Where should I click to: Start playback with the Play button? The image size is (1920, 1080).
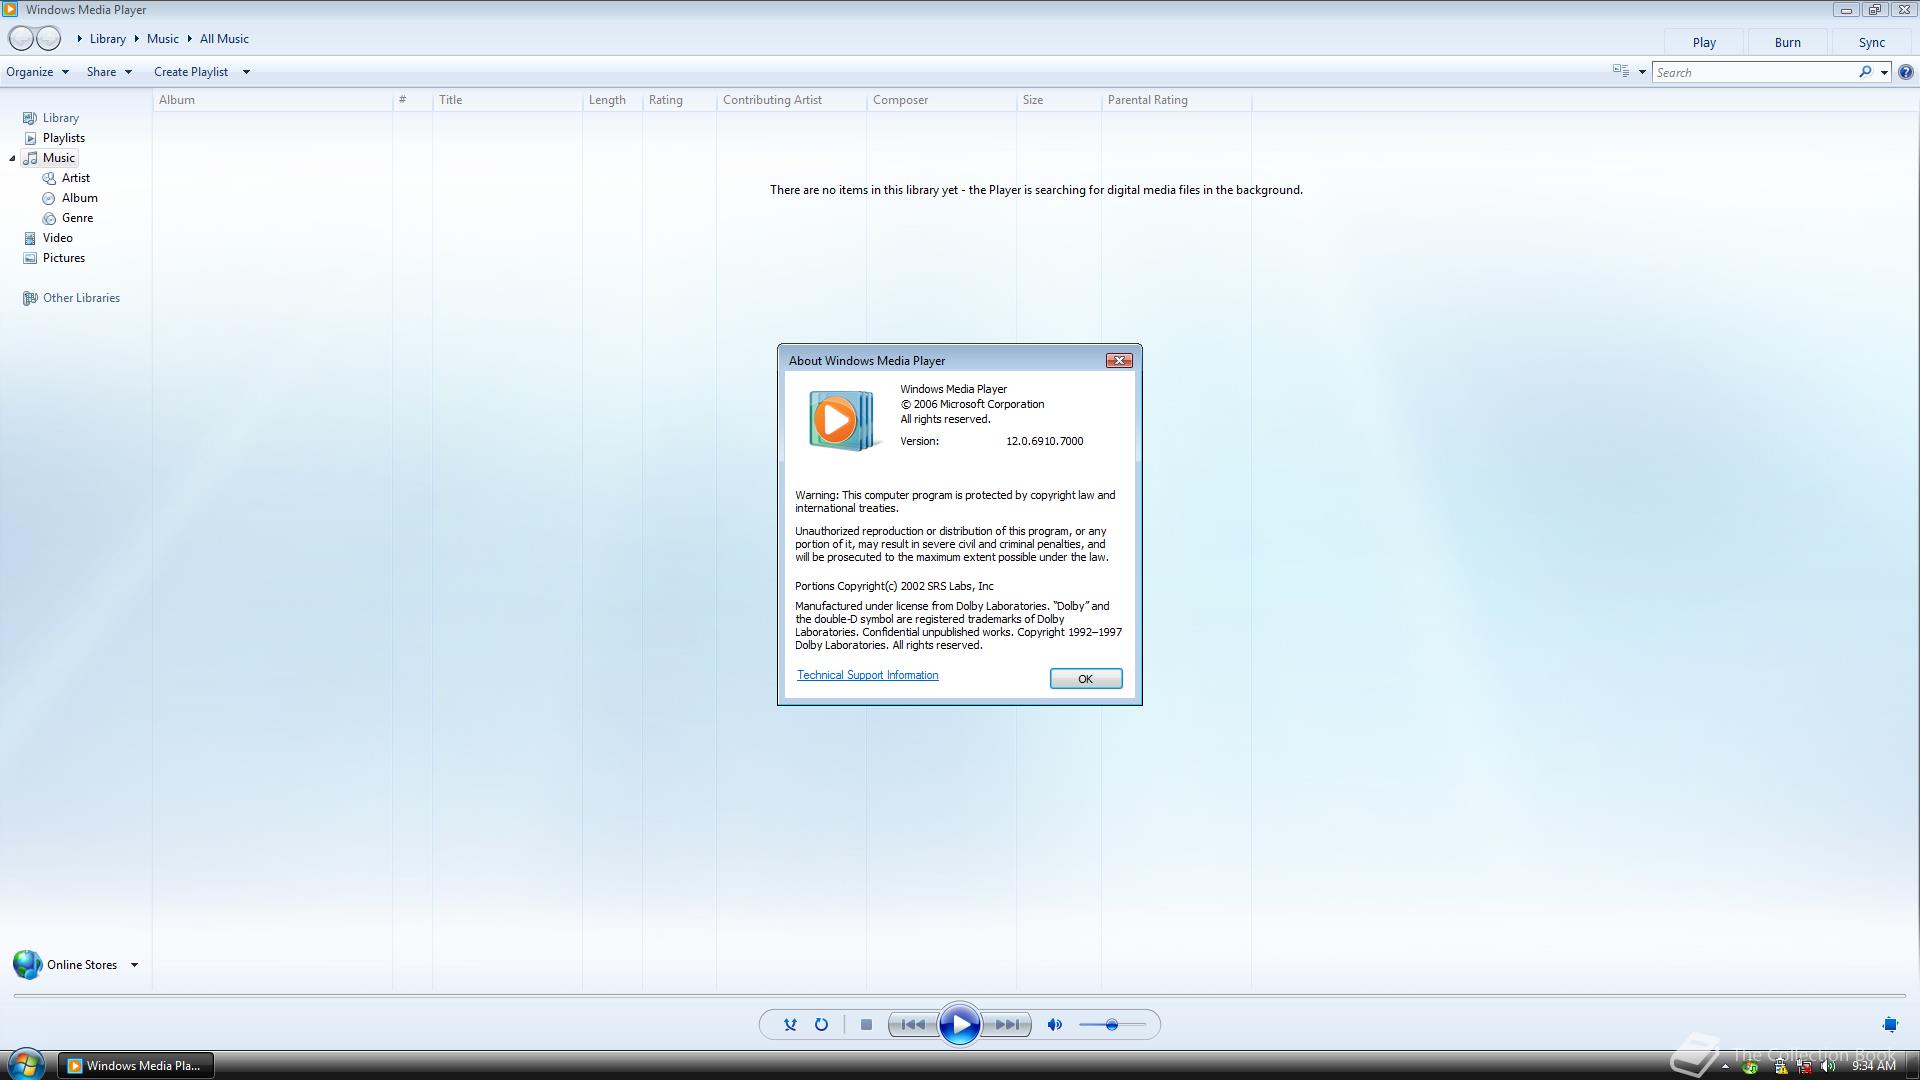[960, 1024]
